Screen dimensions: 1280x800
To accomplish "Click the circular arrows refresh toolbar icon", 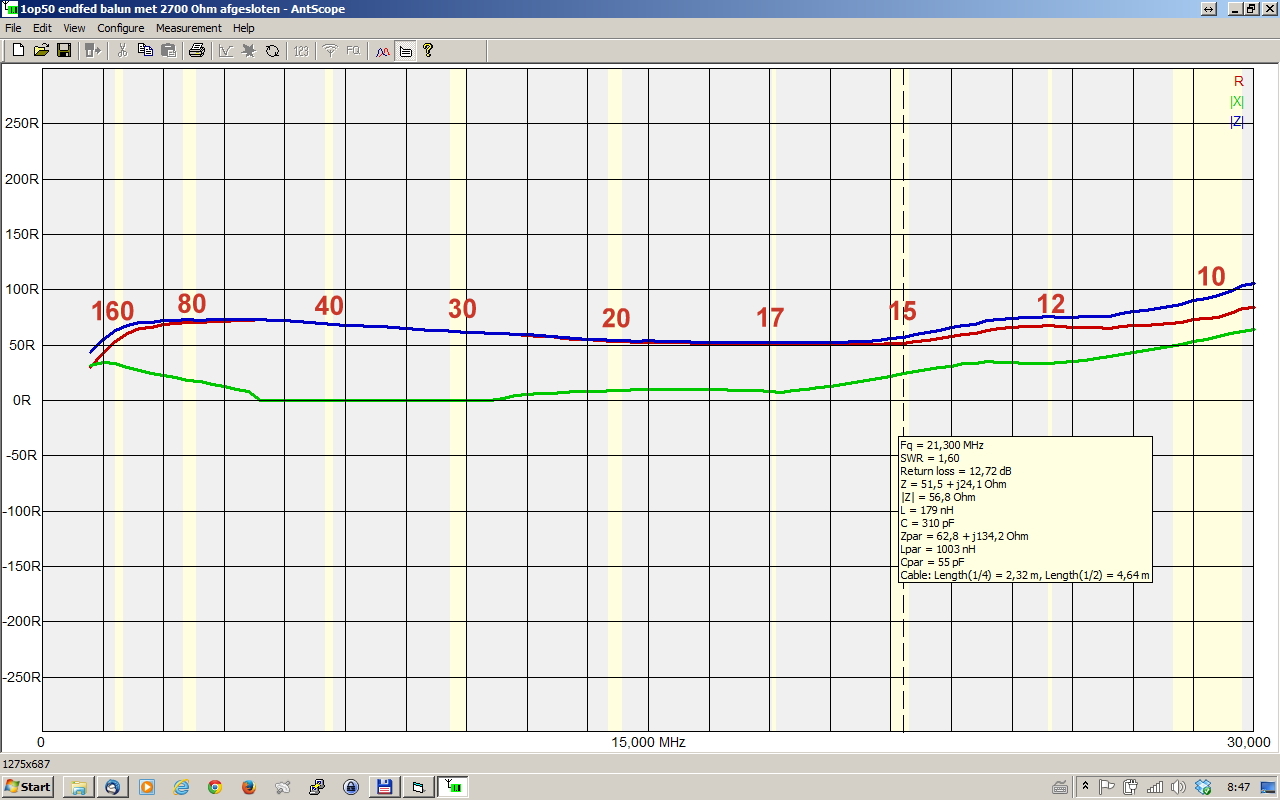I will point(272,50).
